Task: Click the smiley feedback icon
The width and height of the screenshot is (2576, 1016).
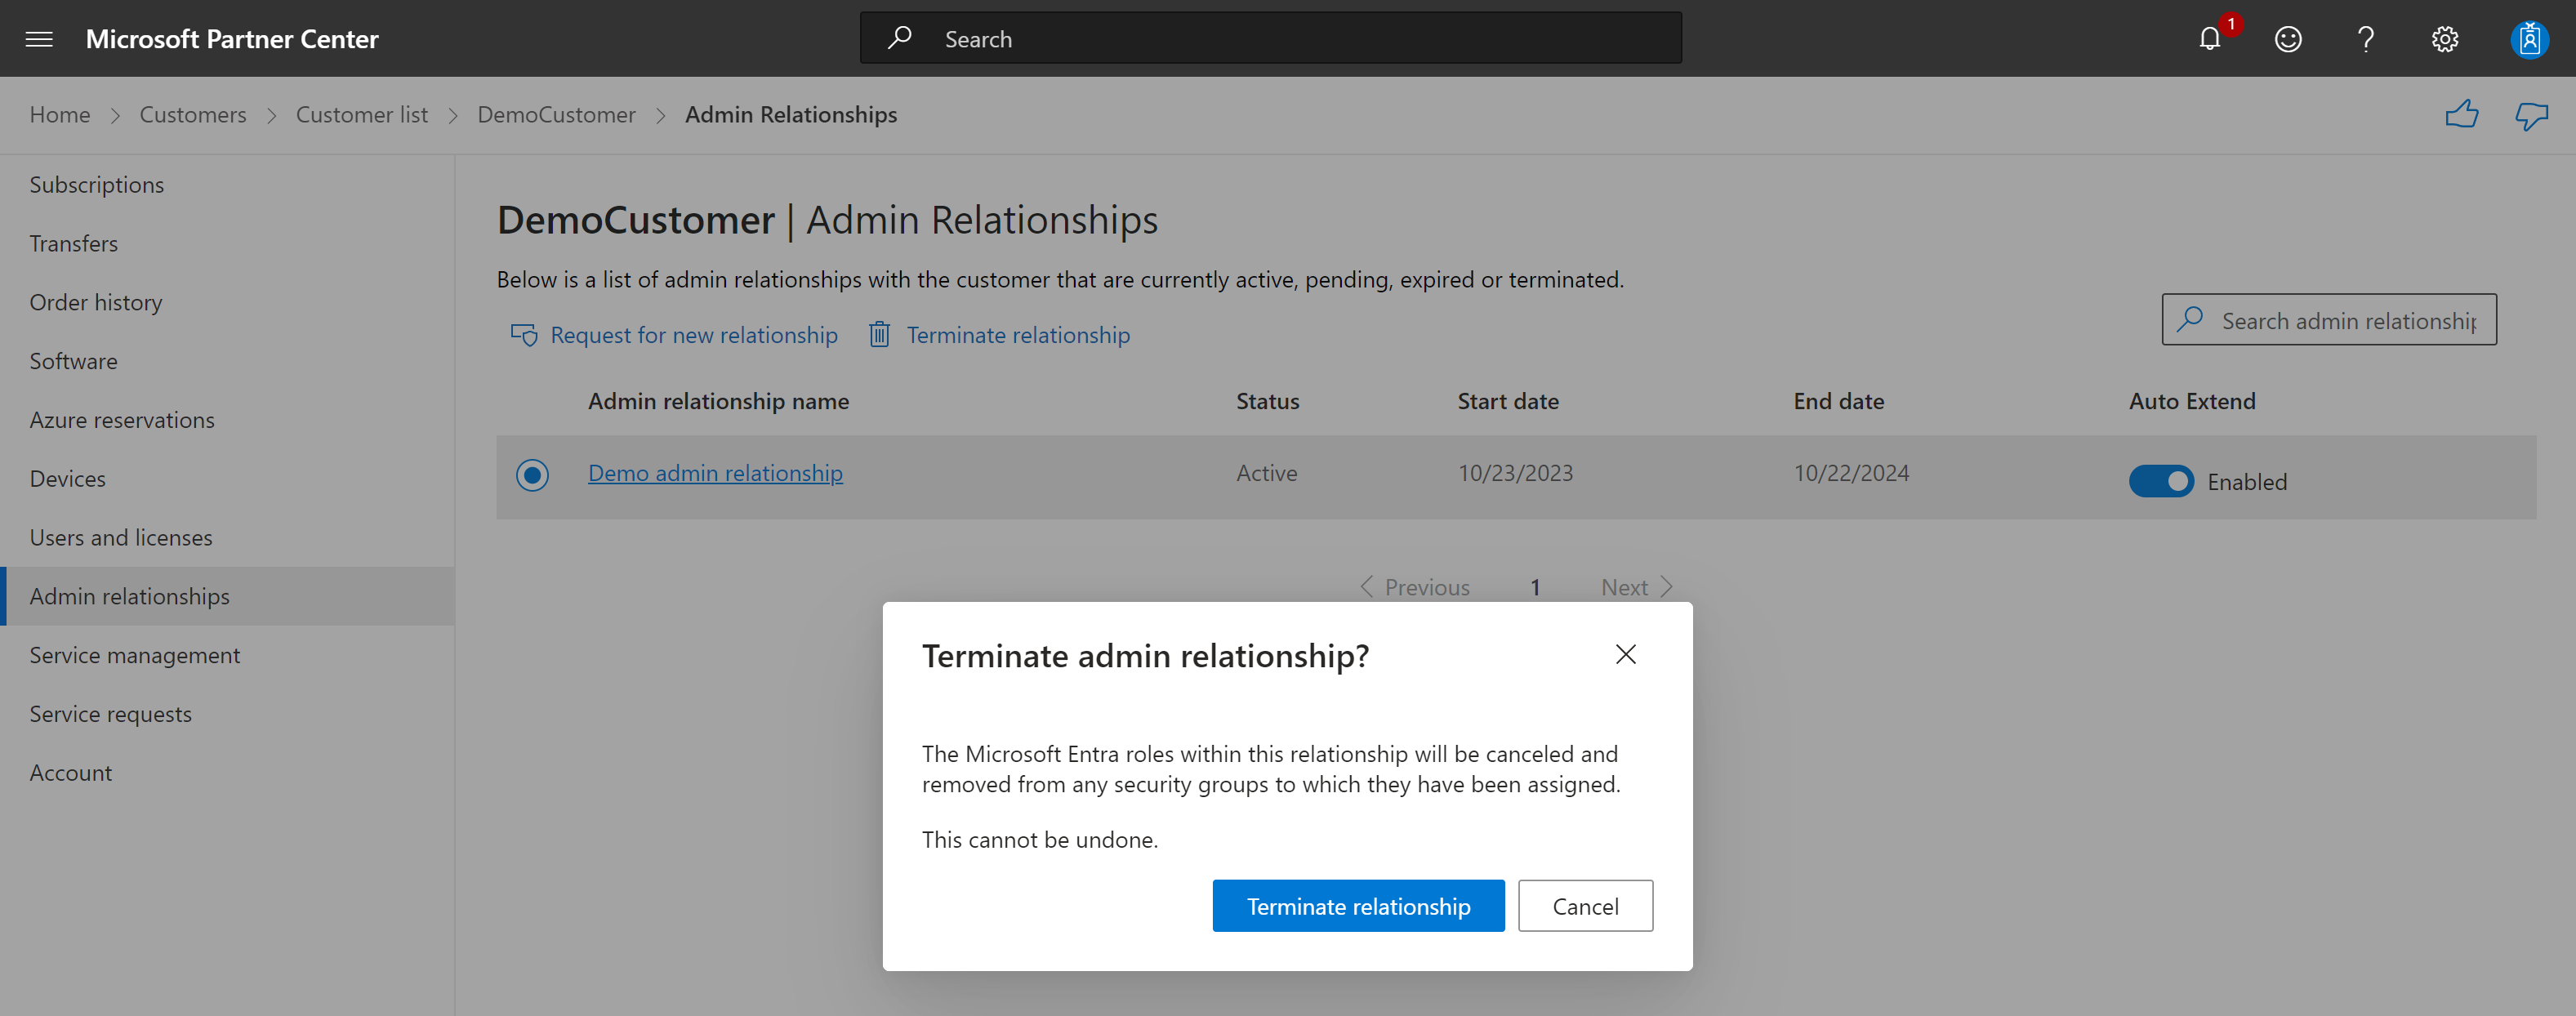Action: point(2289,38)
